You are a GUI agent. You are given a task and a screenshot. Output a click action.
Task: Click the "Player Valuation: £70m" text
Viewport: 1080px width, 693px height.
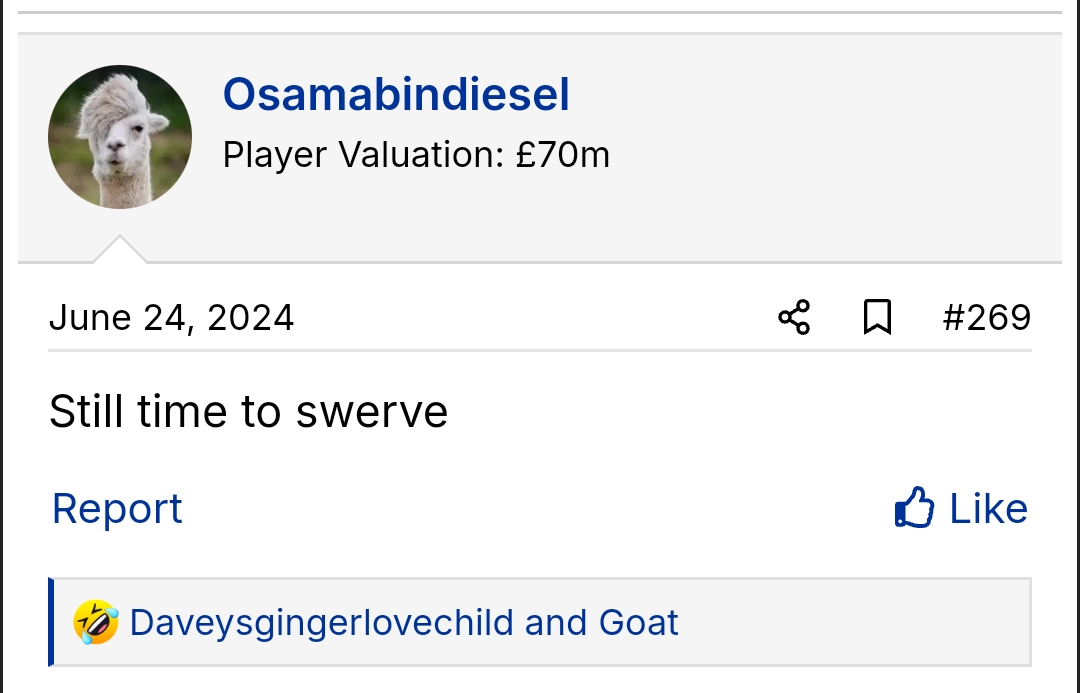416,155
